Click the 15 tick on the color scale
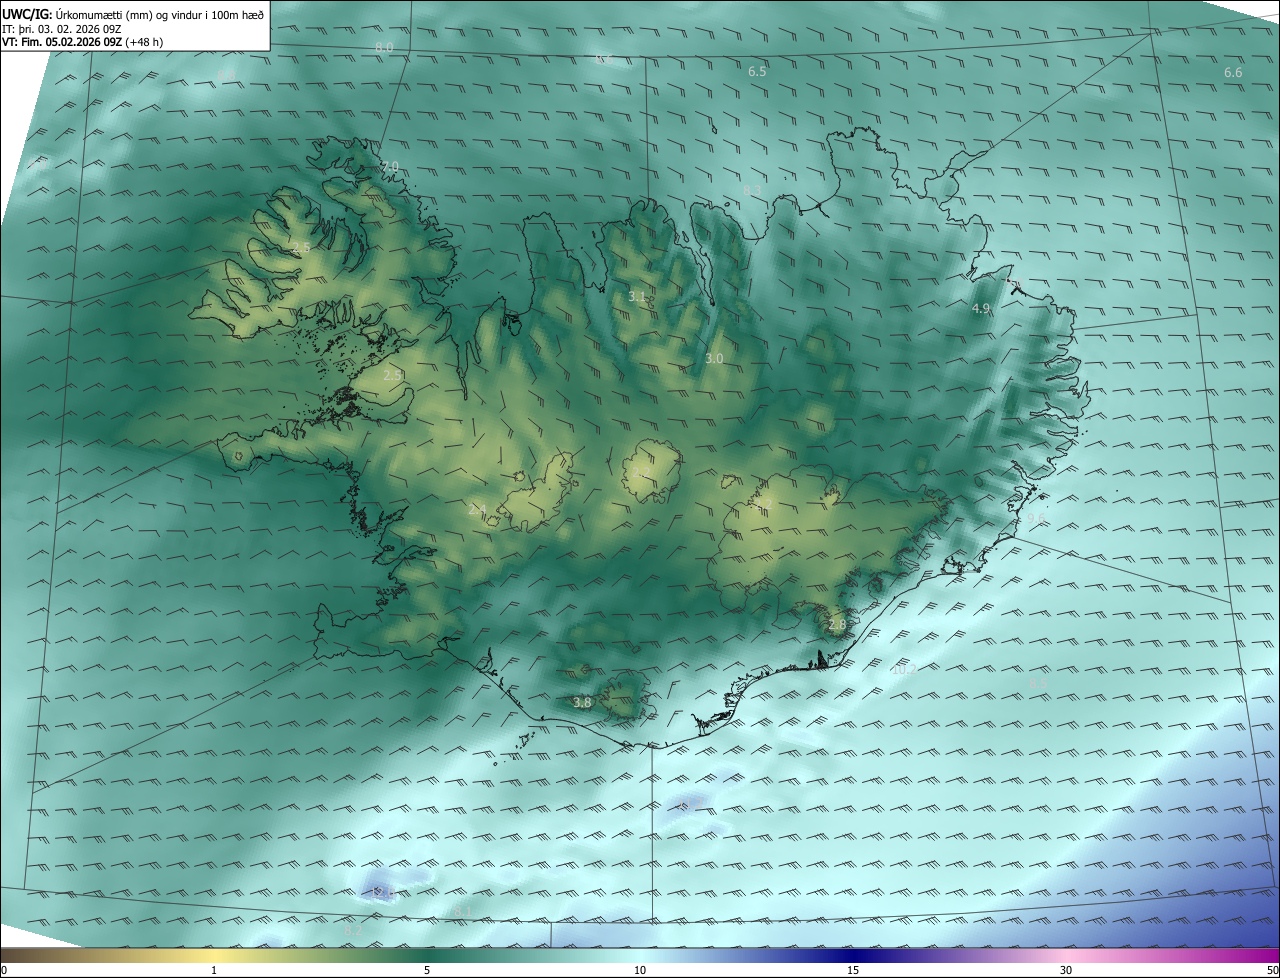1280x978 pixels. 853,970
